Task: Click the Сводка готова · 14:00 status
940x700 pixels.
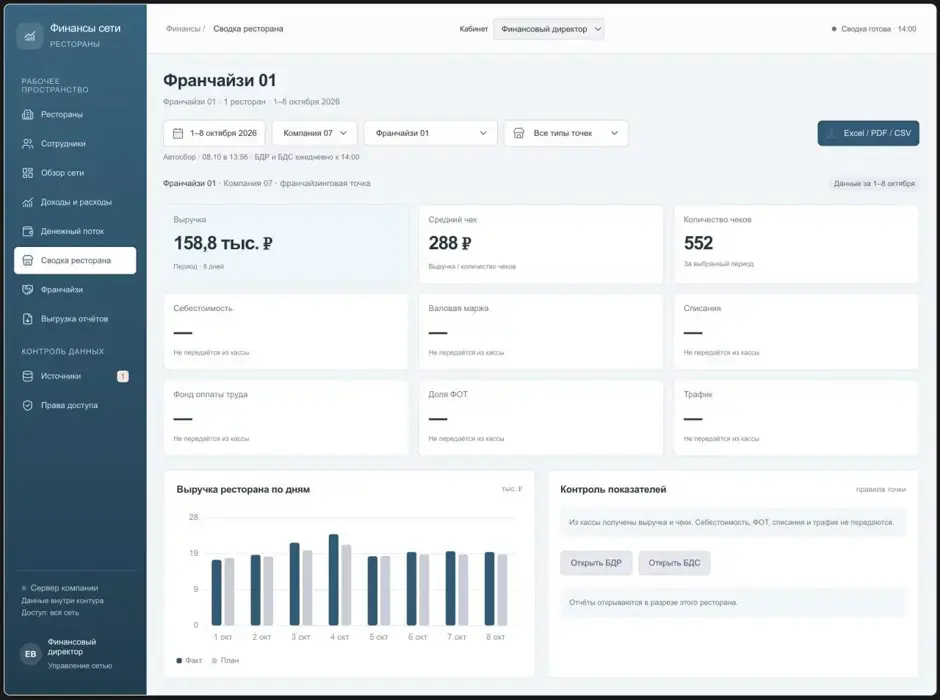Action: coord(874,29)
